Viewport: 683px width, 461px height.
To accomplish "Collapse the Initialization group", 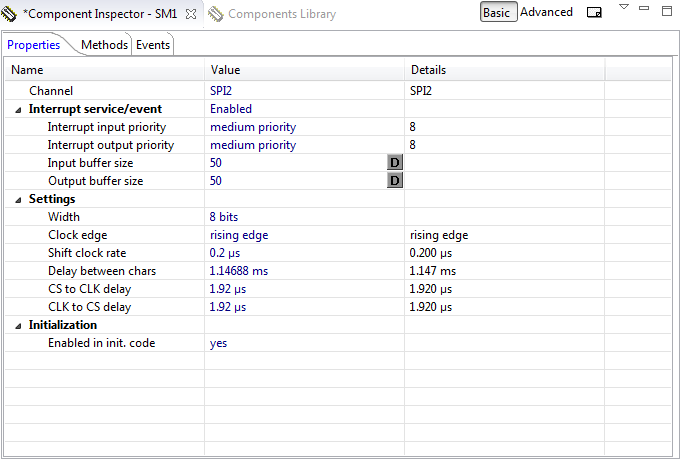I will coord(18,325).
